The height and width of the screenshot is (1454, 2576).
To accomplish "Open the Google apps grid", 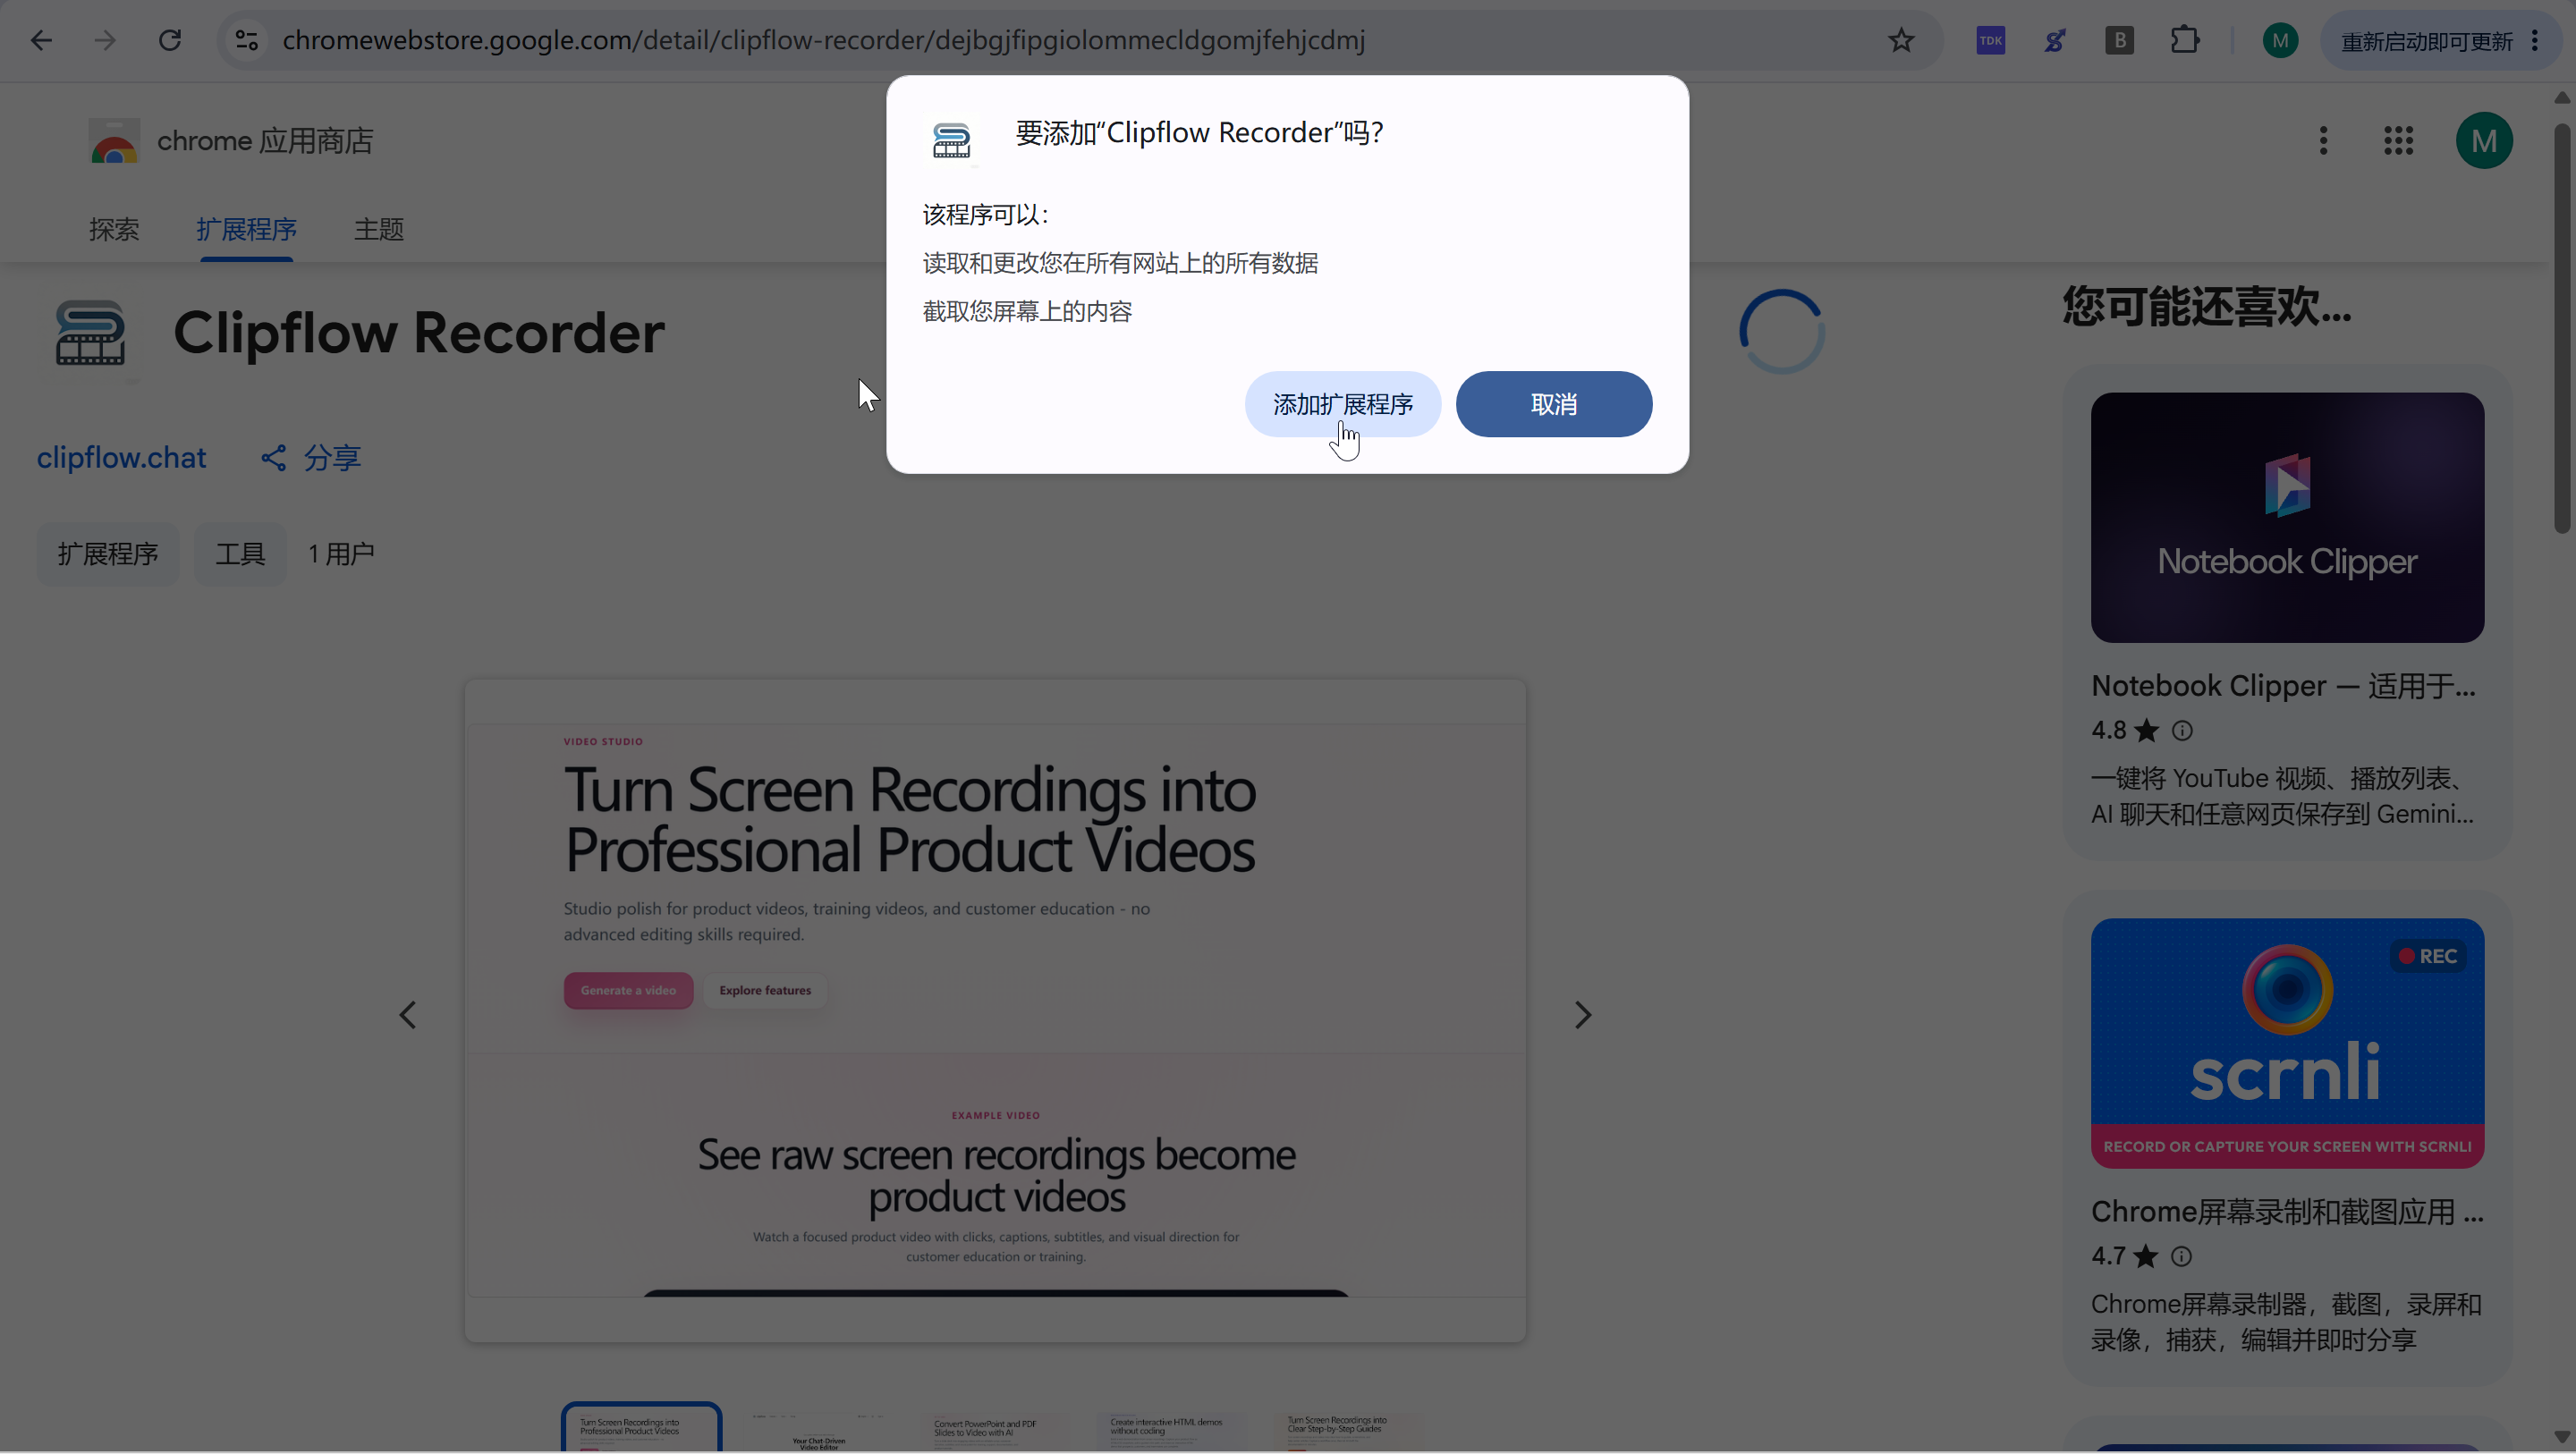I will [x=2398, y=140].
